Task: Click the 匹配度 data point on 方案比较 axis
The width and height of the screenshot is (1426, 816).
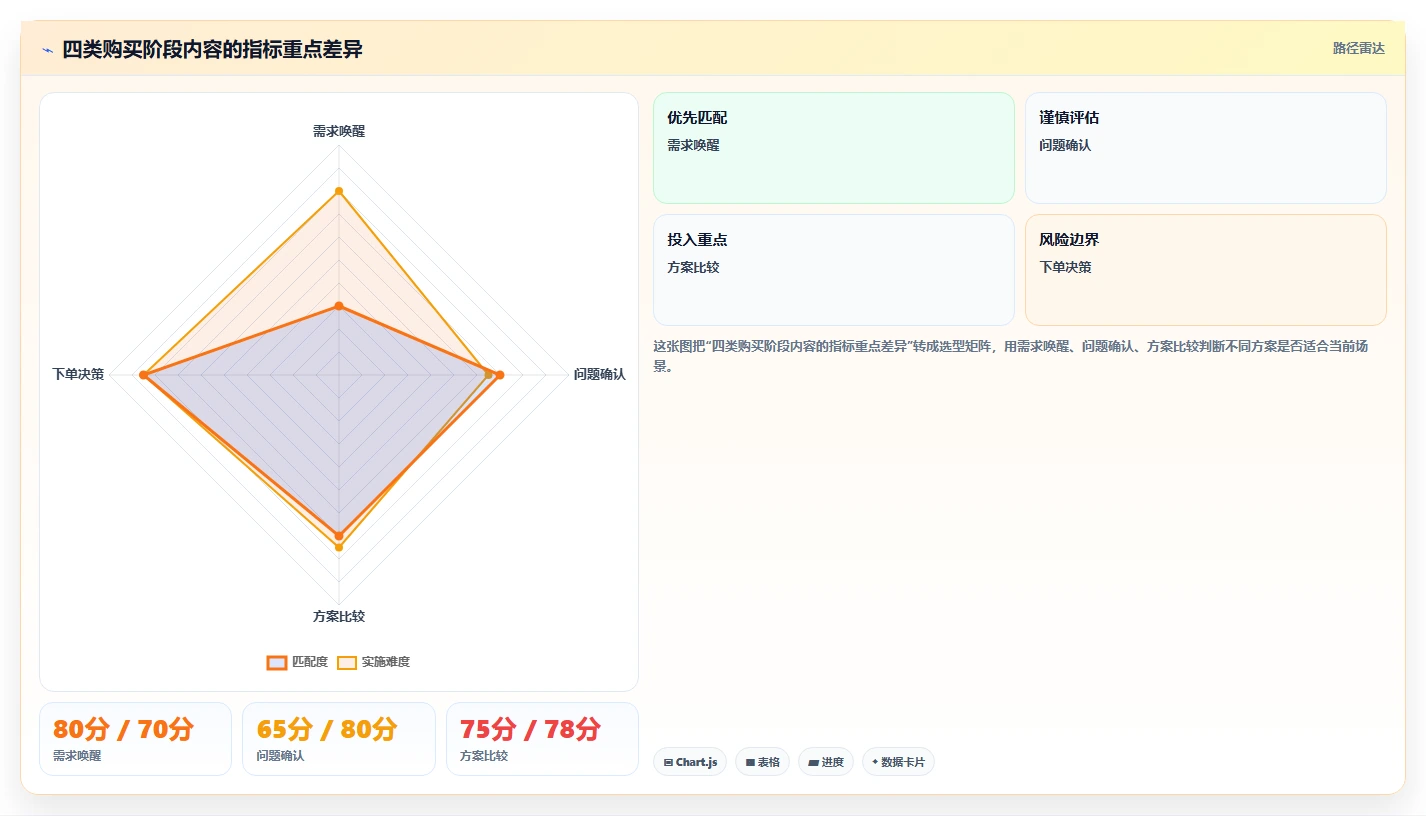Action: 339,536
